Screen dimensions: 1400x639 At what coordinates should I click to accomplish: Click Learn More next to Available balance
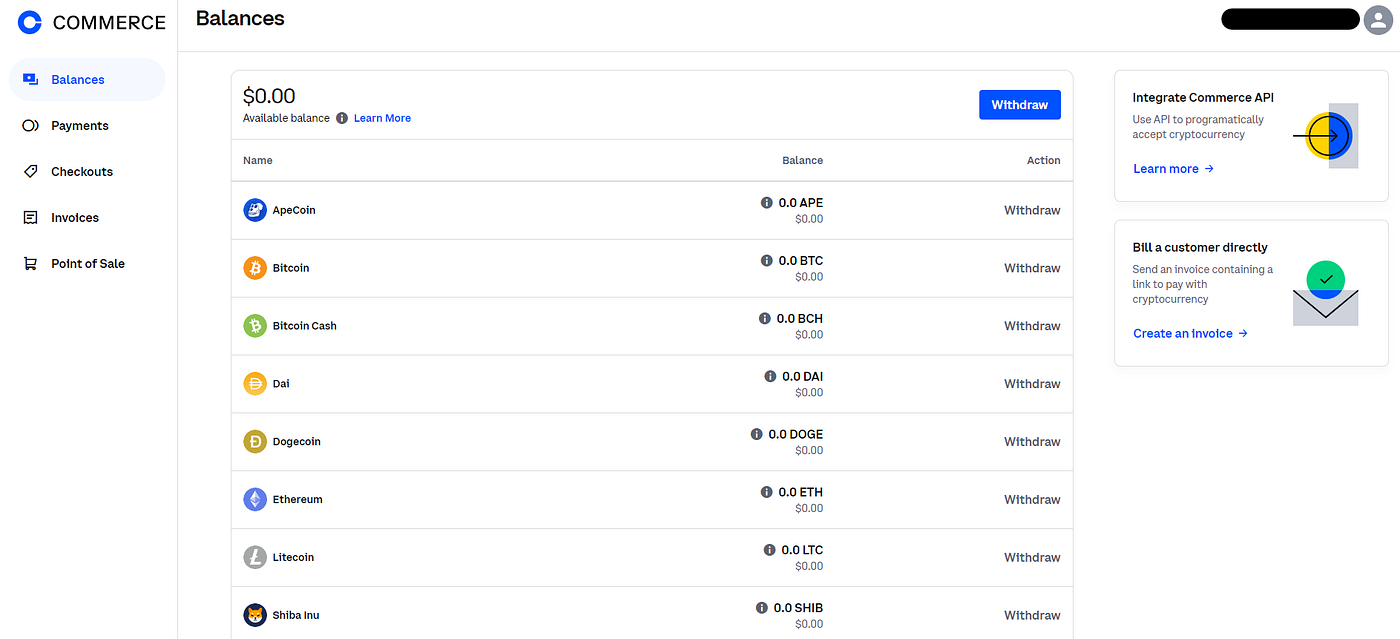382,118
